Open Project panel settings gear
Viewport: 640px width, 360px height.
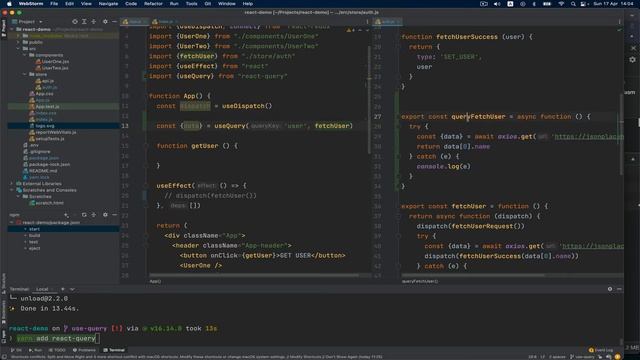[105, 21]
